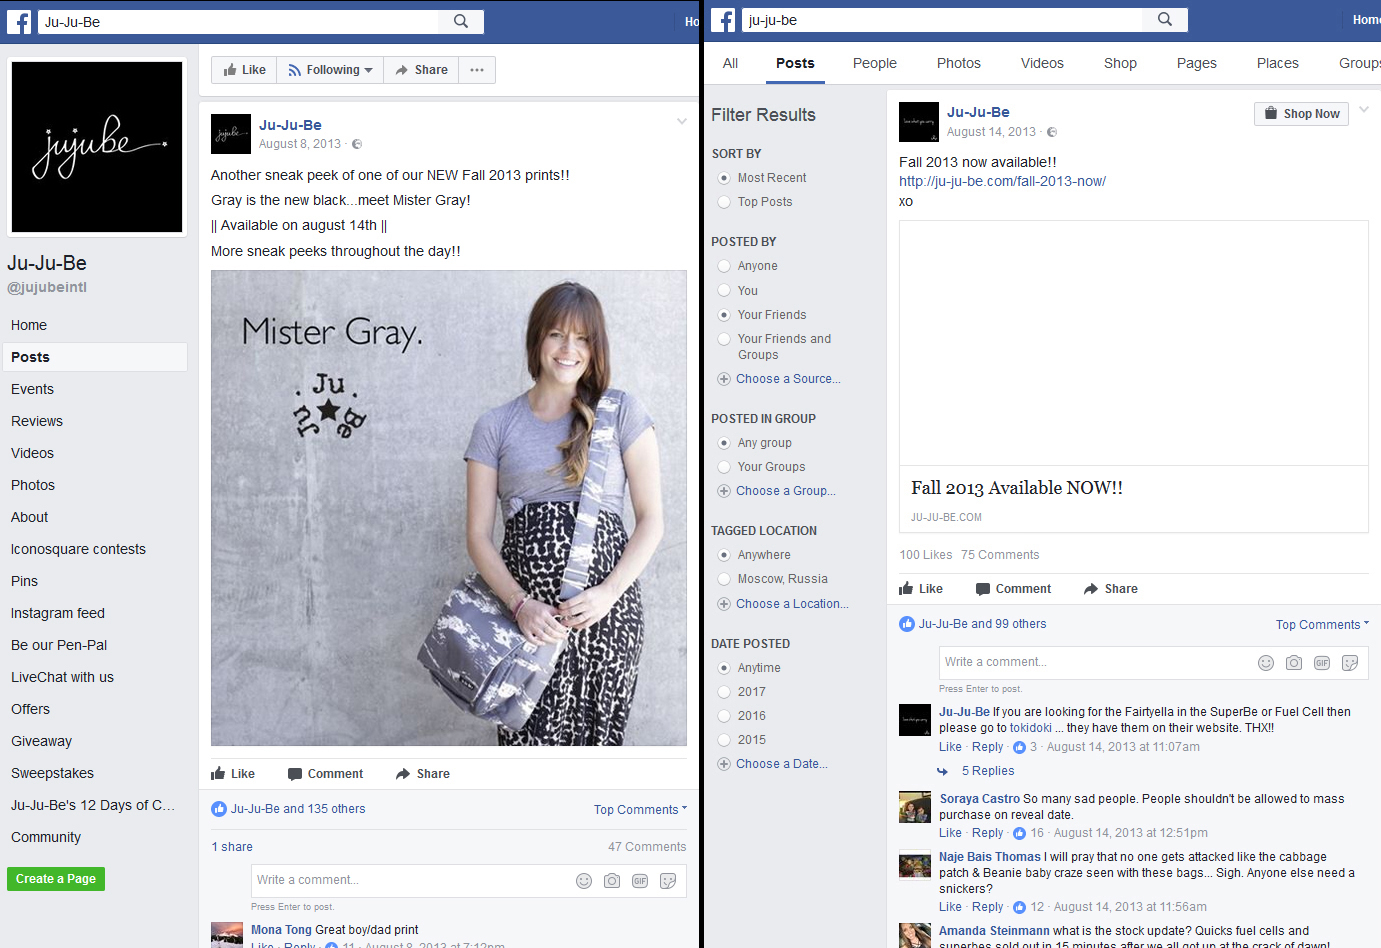1381x948 pixels.
Task: Click the GIF icon in the right comment box
Action: 1322,663
